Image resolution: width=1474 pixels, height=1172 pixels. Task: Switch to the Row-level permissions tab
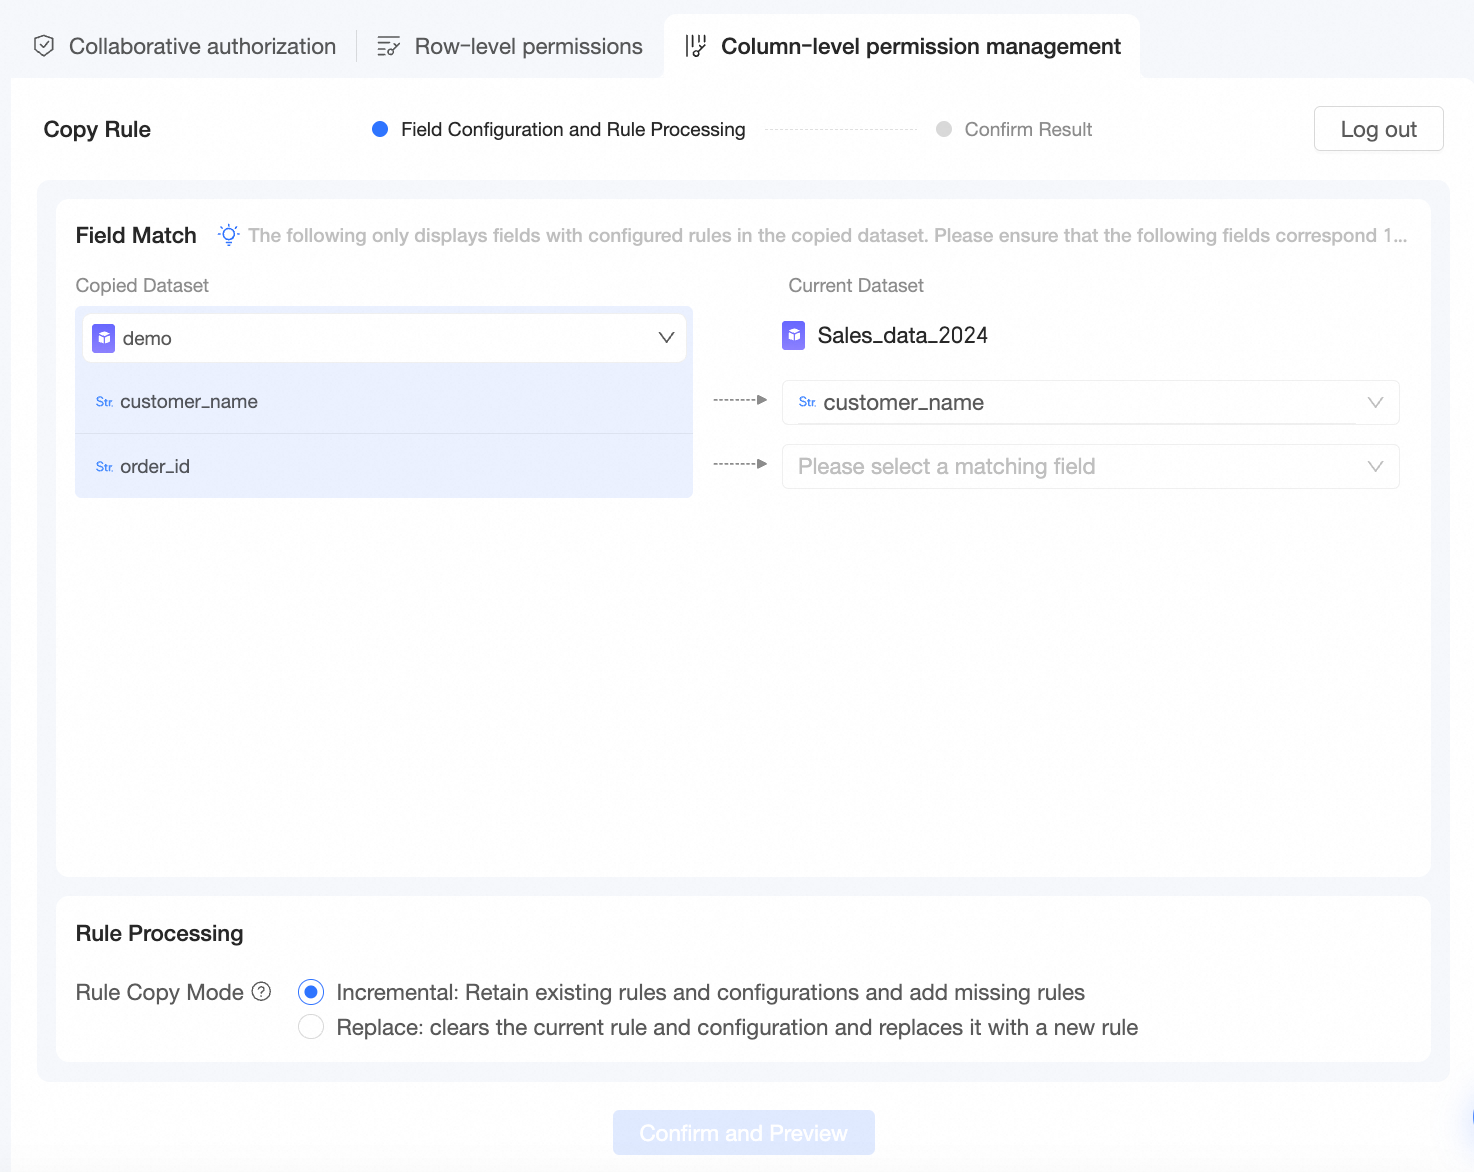[528, 46]
